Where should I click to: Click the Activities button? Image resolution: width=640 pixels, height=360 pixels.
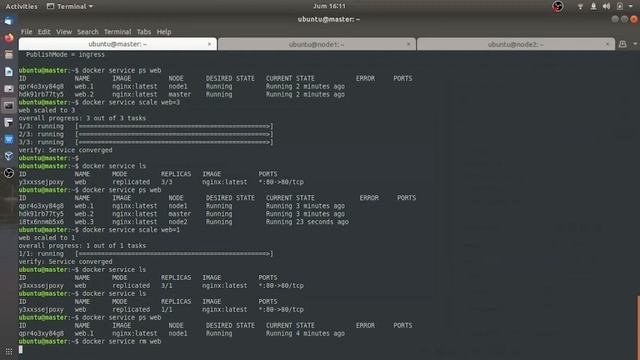point(21,6)
